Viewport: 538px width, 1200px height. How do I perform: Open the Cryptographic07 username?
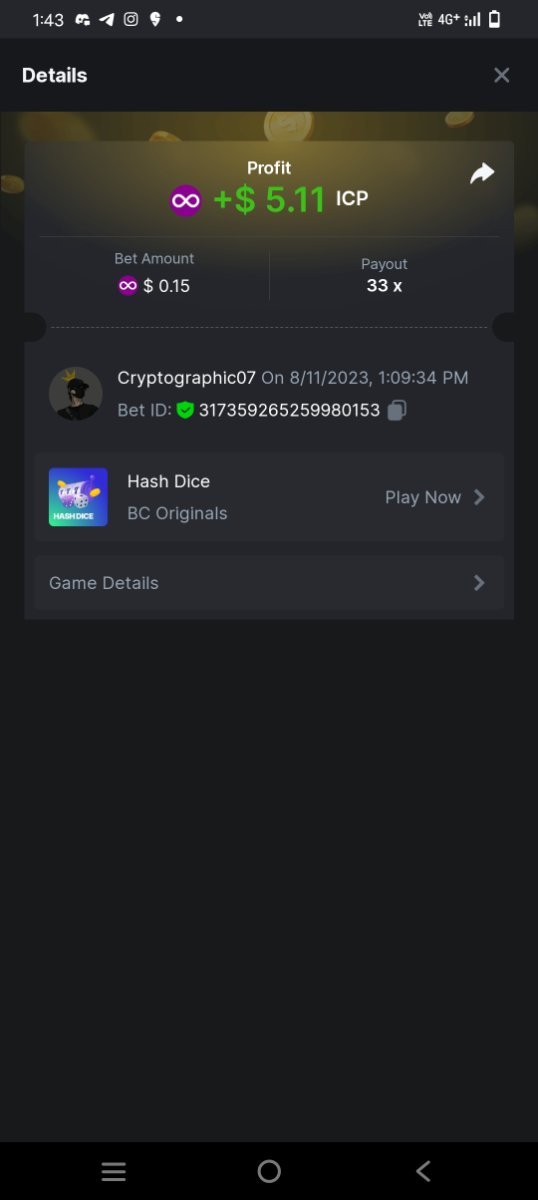click(x=187, y=378)
